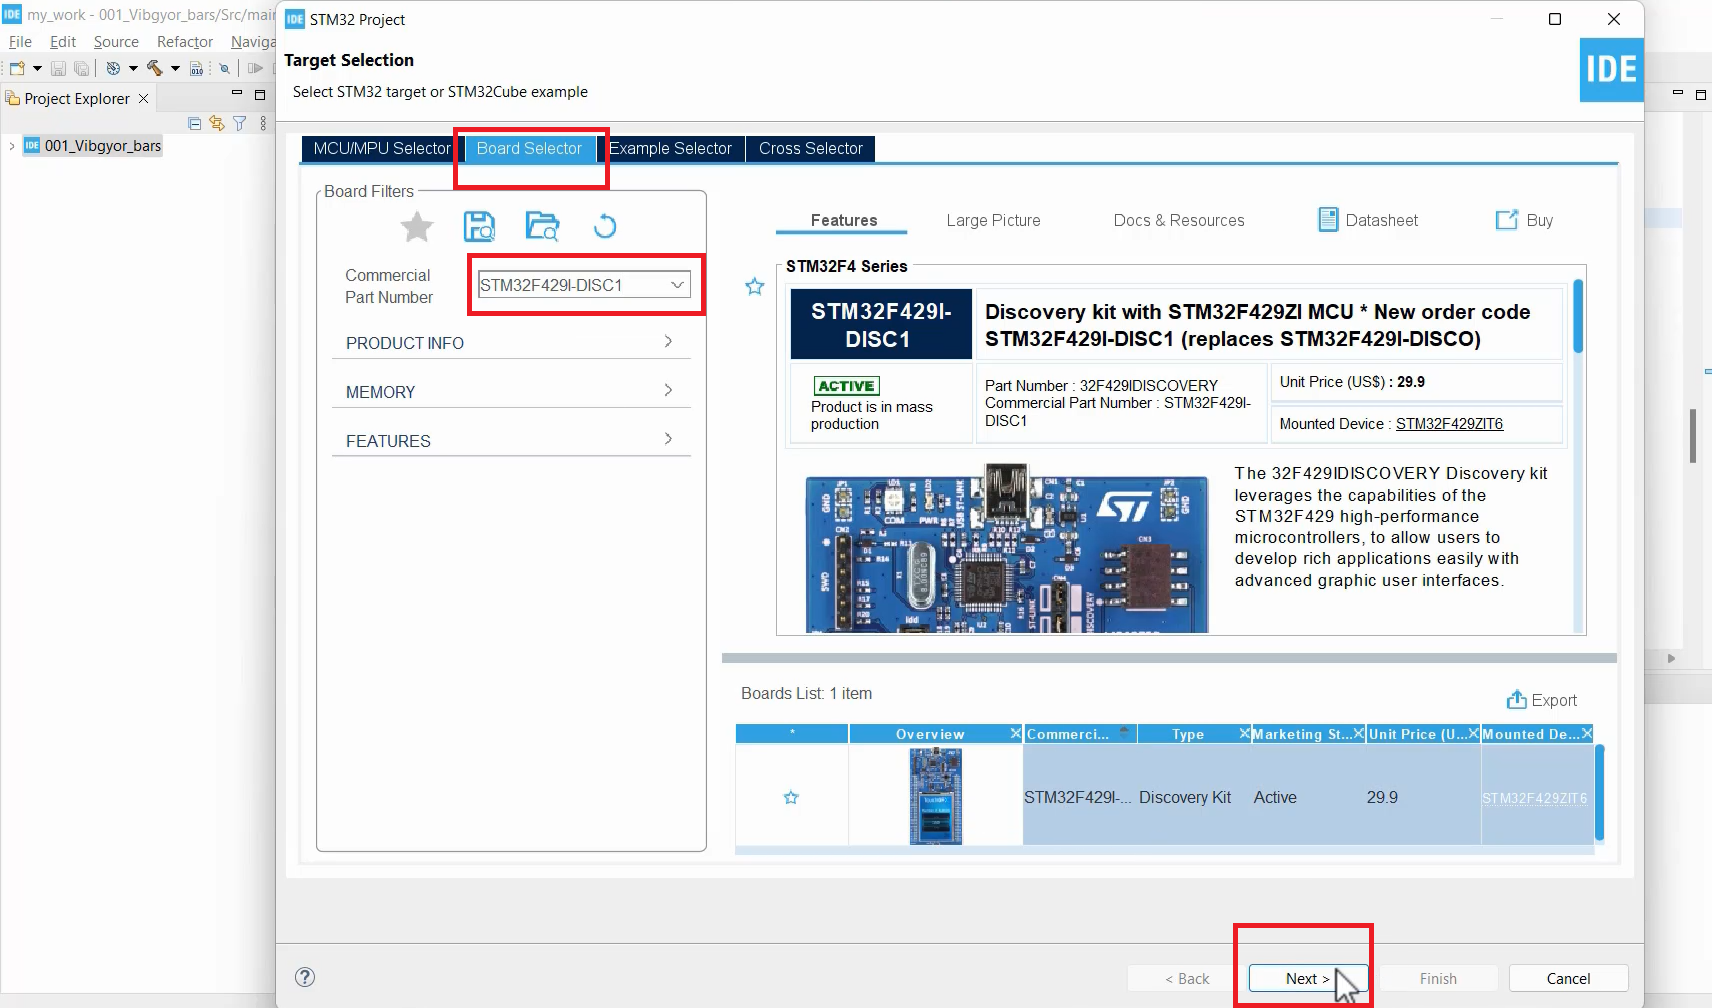The width and height of the screenshot is (1712, 1008).
Task: Click the save search floppy-disk icon
Action: pyautogui.click(x=479, y=226)
